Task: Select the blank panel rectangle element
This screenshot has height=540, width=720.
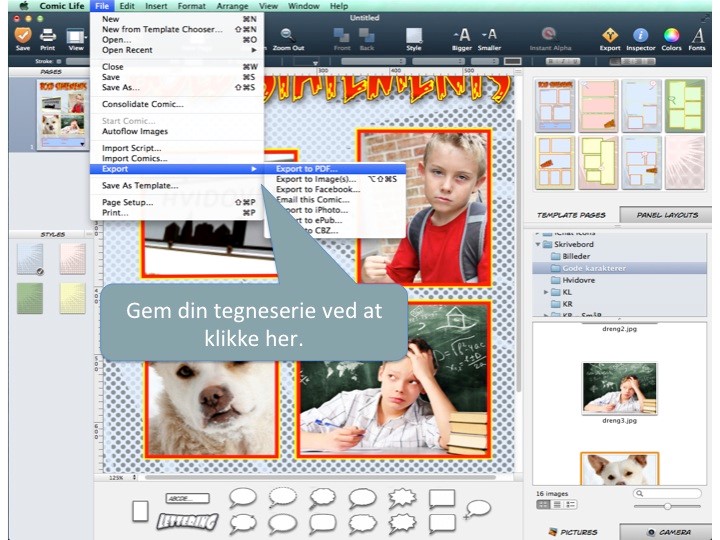Action: [x=140, y=511]
